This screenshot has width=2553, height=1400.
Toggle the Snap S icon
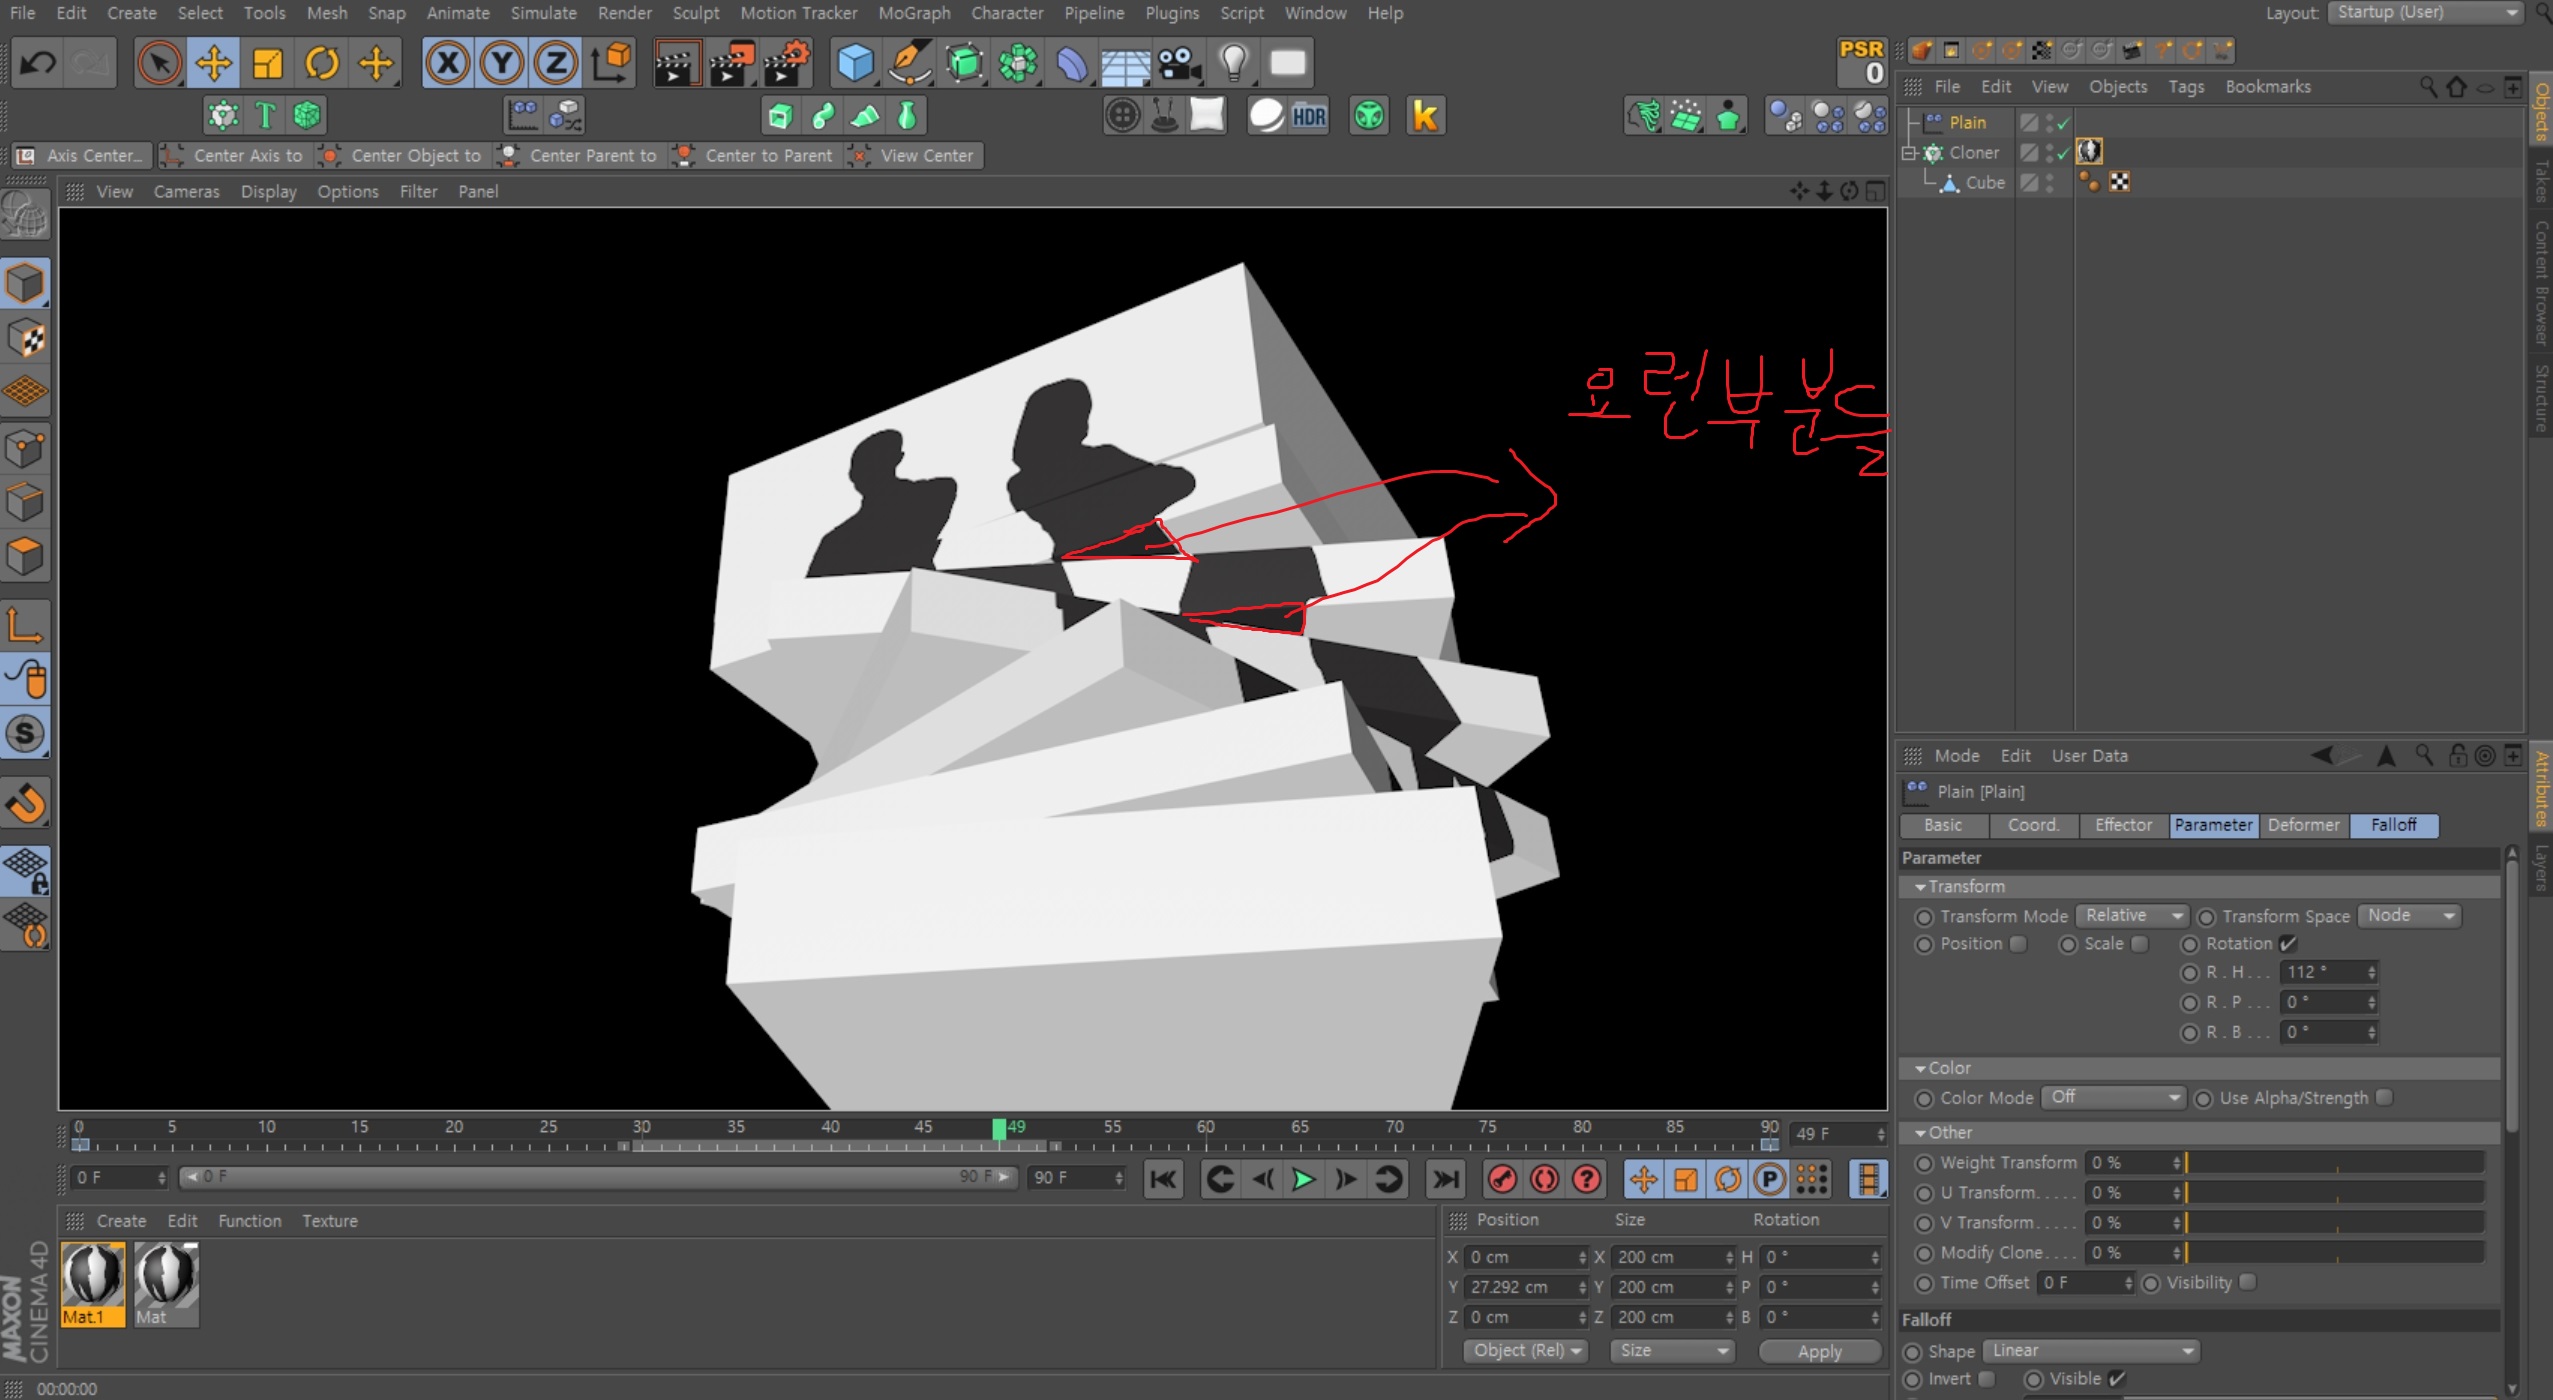pyautogui.click(x=24, y=734)
